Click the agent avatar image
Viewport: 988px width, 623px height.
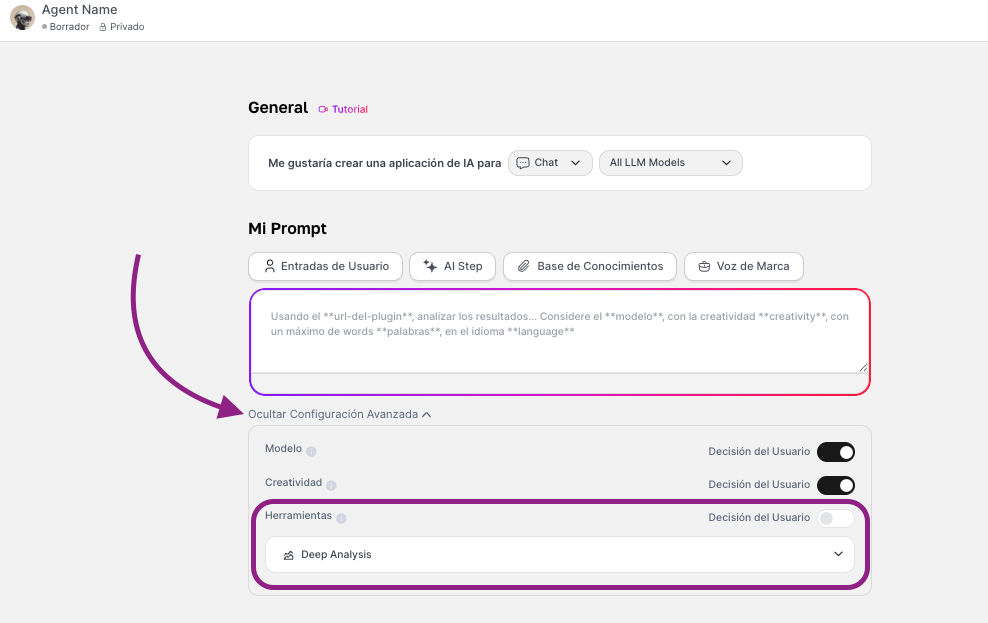click(22, 18)
